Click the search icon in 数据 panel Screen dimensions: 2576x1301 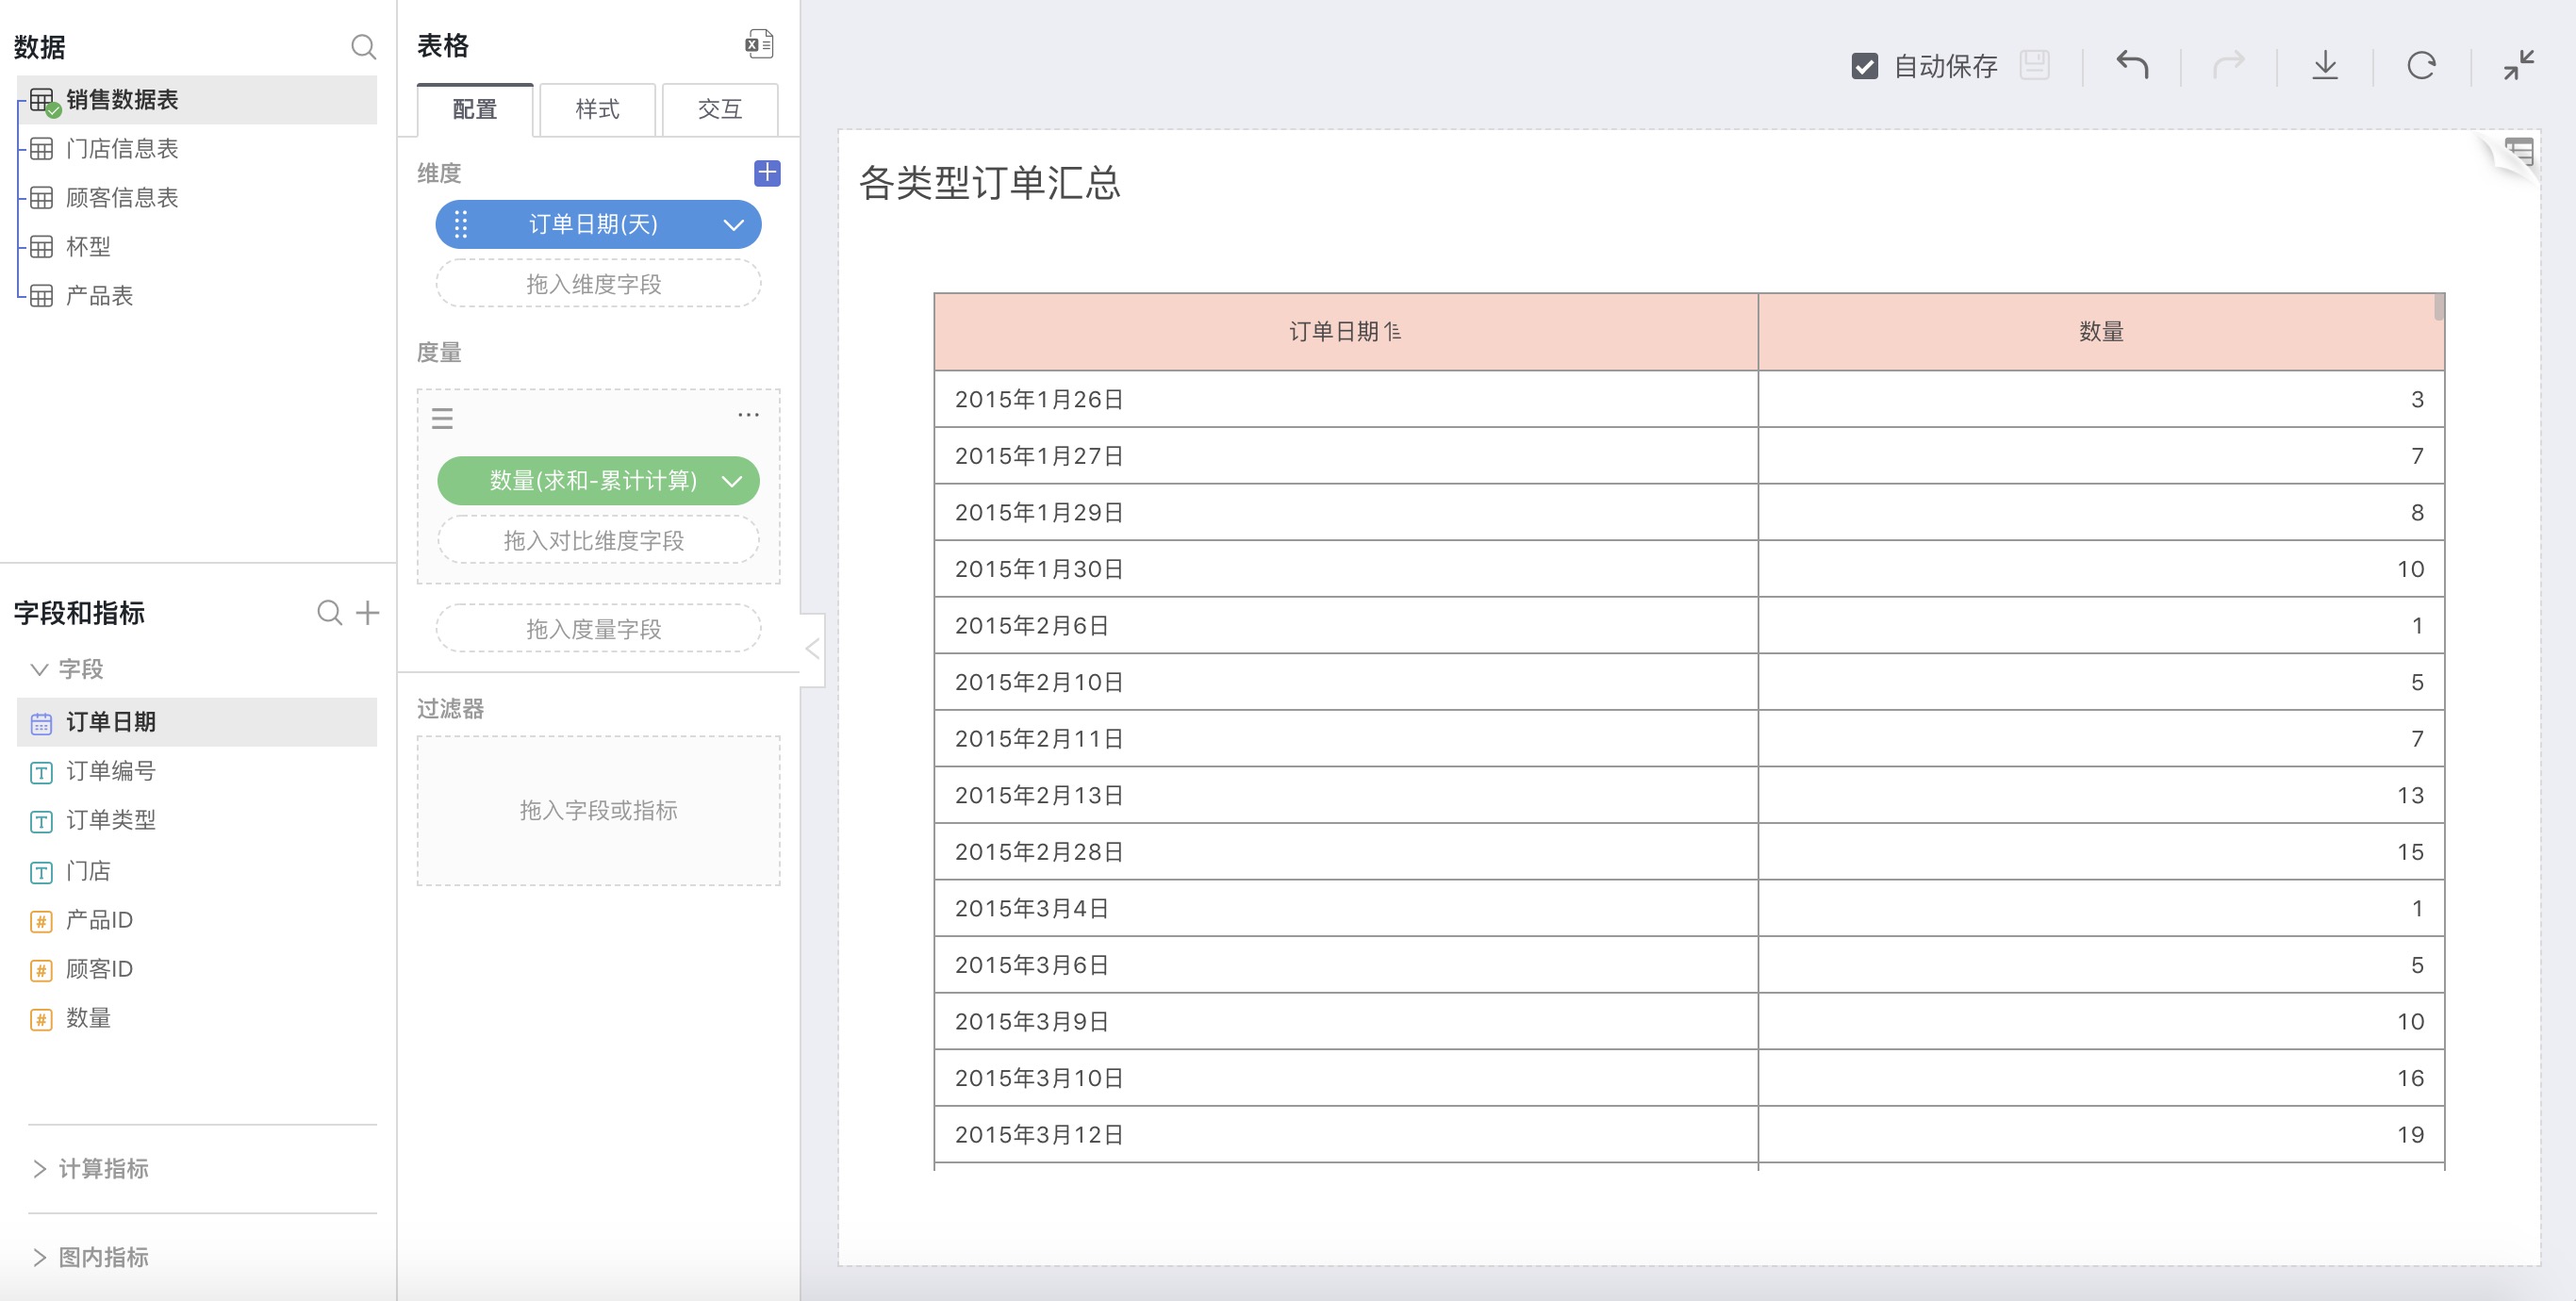pyautogui.click(x=363, y=47)
